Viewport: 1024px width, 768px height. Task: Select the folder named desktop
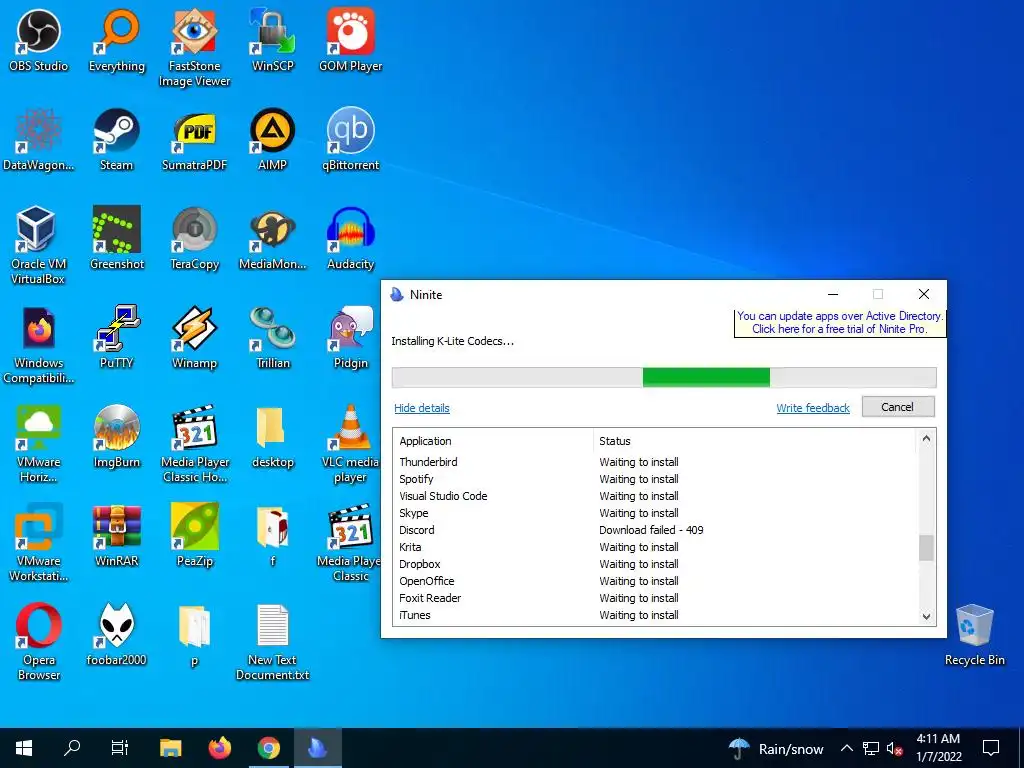click(272, 437)
